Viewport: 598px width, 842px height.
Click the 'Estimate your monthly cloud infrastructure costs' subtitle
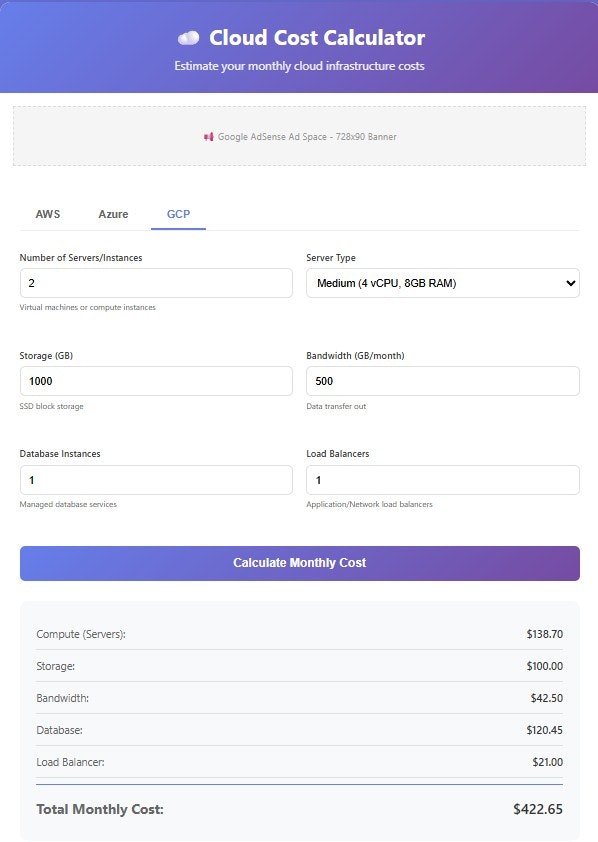[300, 66]
